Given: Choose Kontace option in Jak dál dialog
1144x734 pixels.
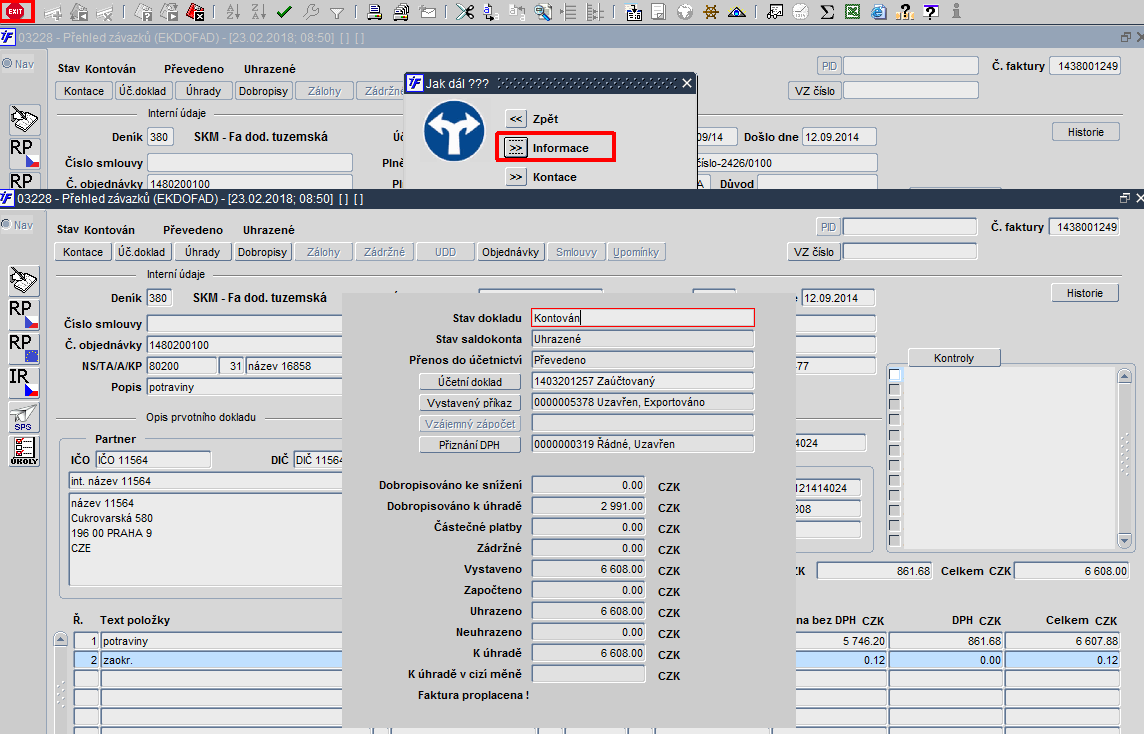Looking at the screenshot, I should click(516, 177).
